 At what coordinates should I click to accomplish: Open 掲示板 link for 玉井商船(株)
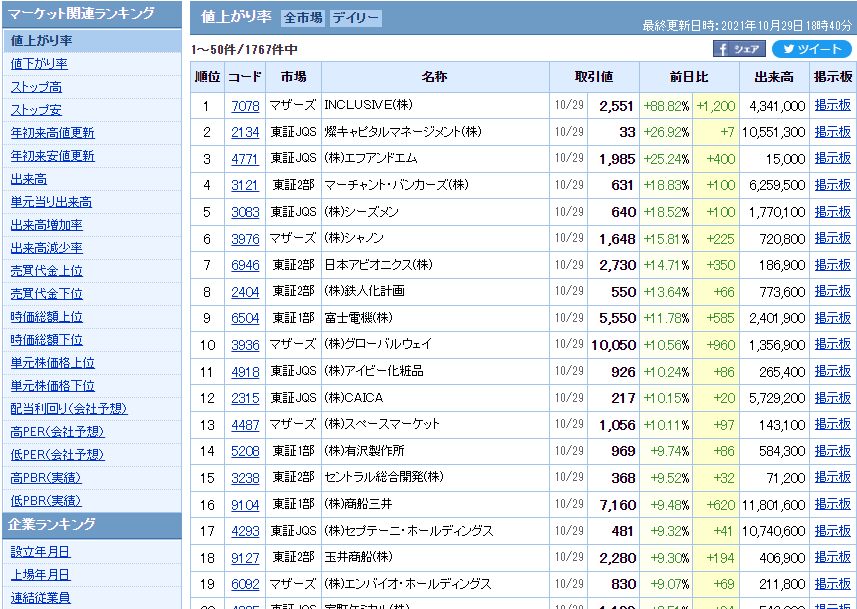click(832, 557)
